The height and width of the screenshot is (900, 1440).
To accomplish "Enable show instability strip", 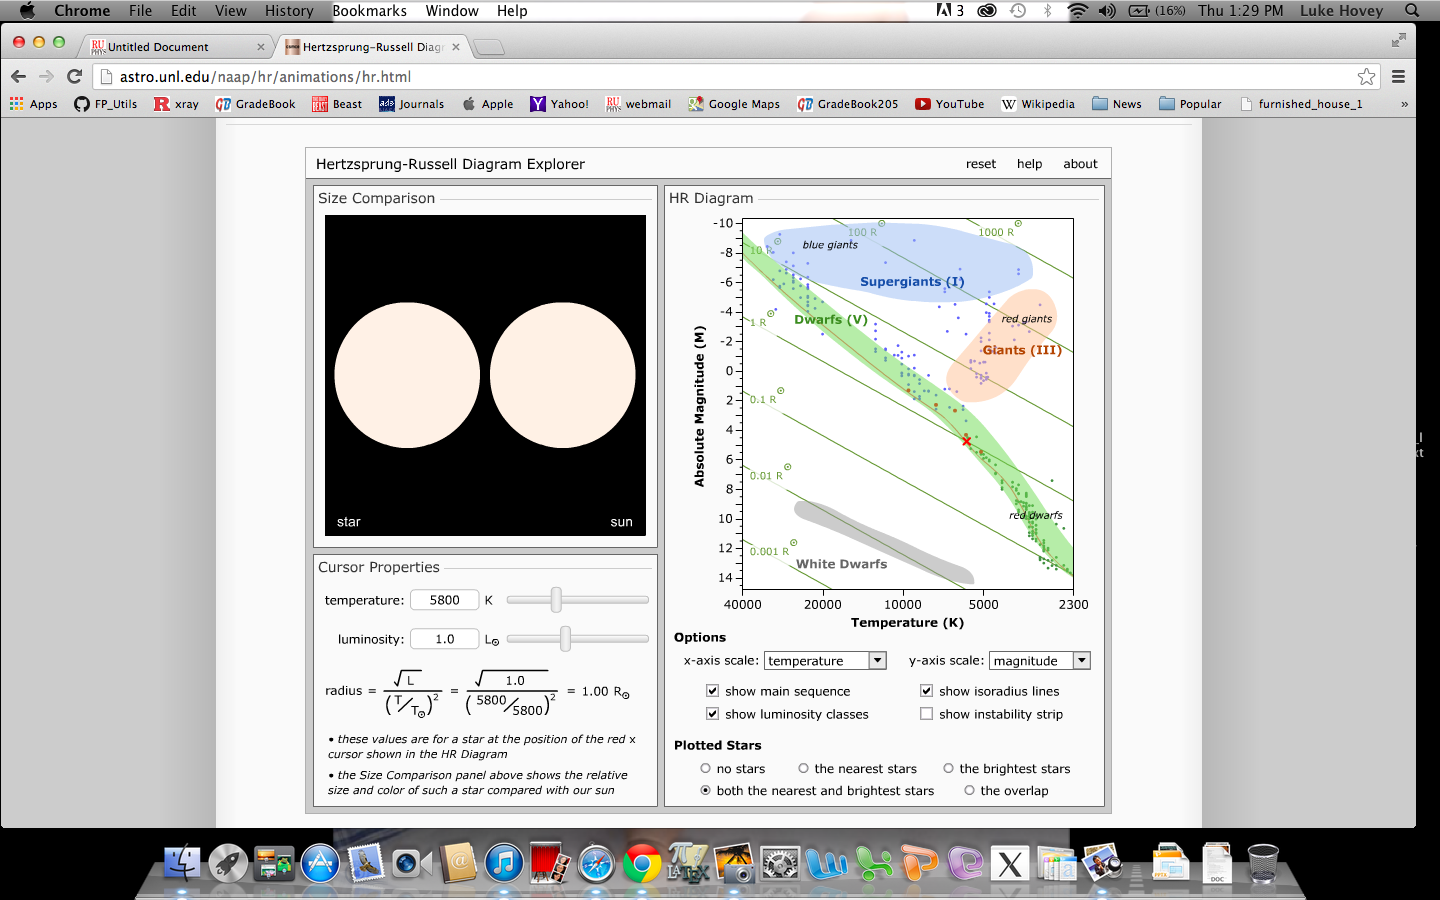I will click(926, 714).
